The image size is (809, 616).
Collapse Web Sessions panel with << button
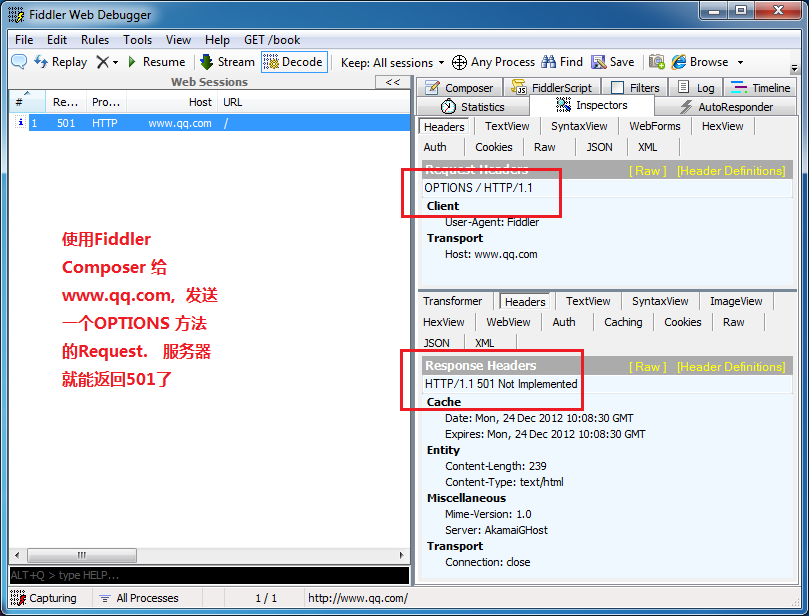point(393,82)
